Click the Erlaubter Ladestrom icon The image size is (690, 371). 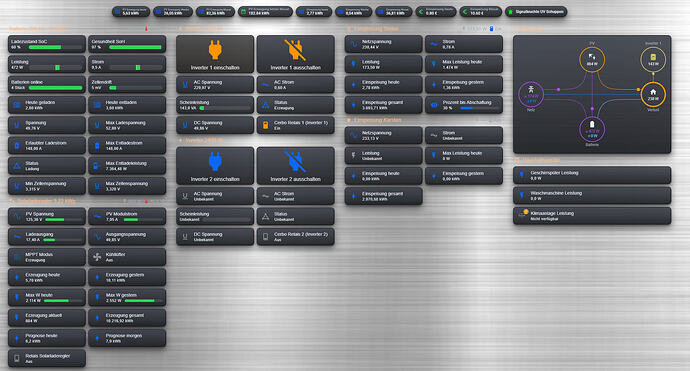pos(17,145)
